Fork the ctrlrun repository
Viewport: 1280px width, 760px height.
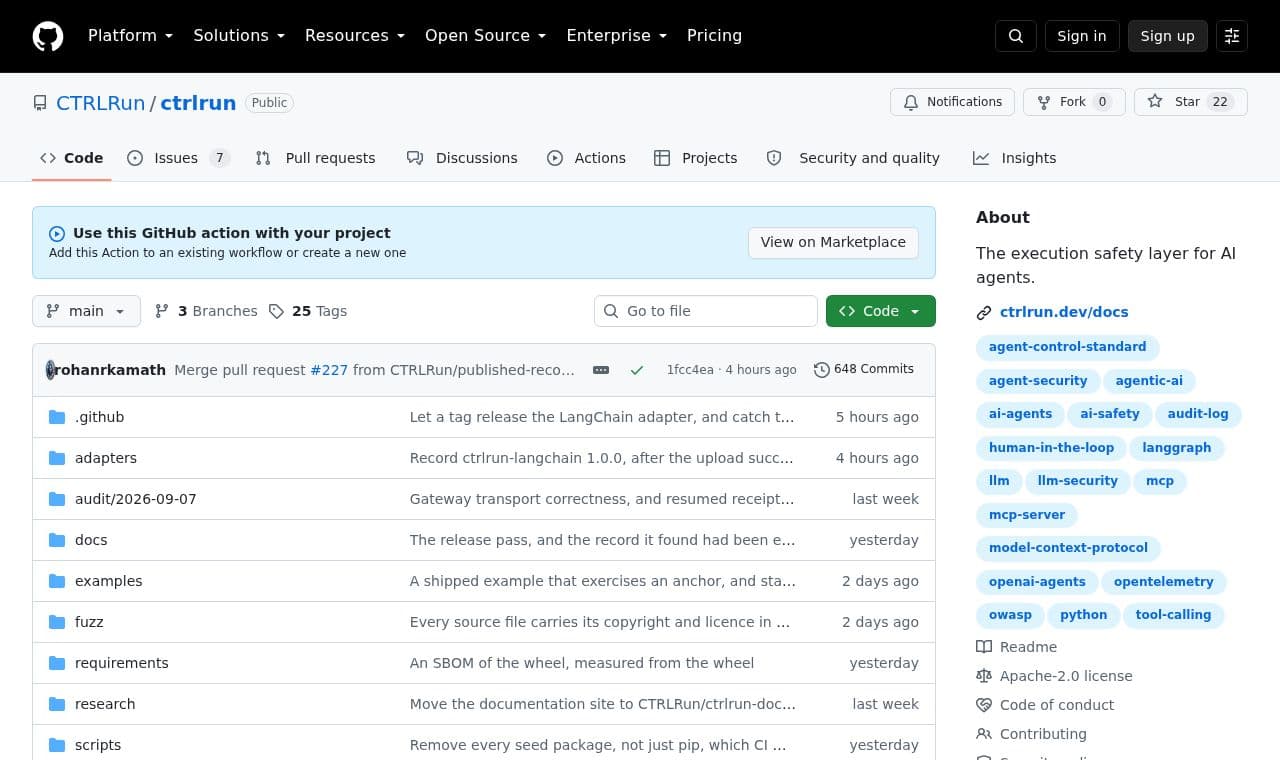(x=1074, y=102)
